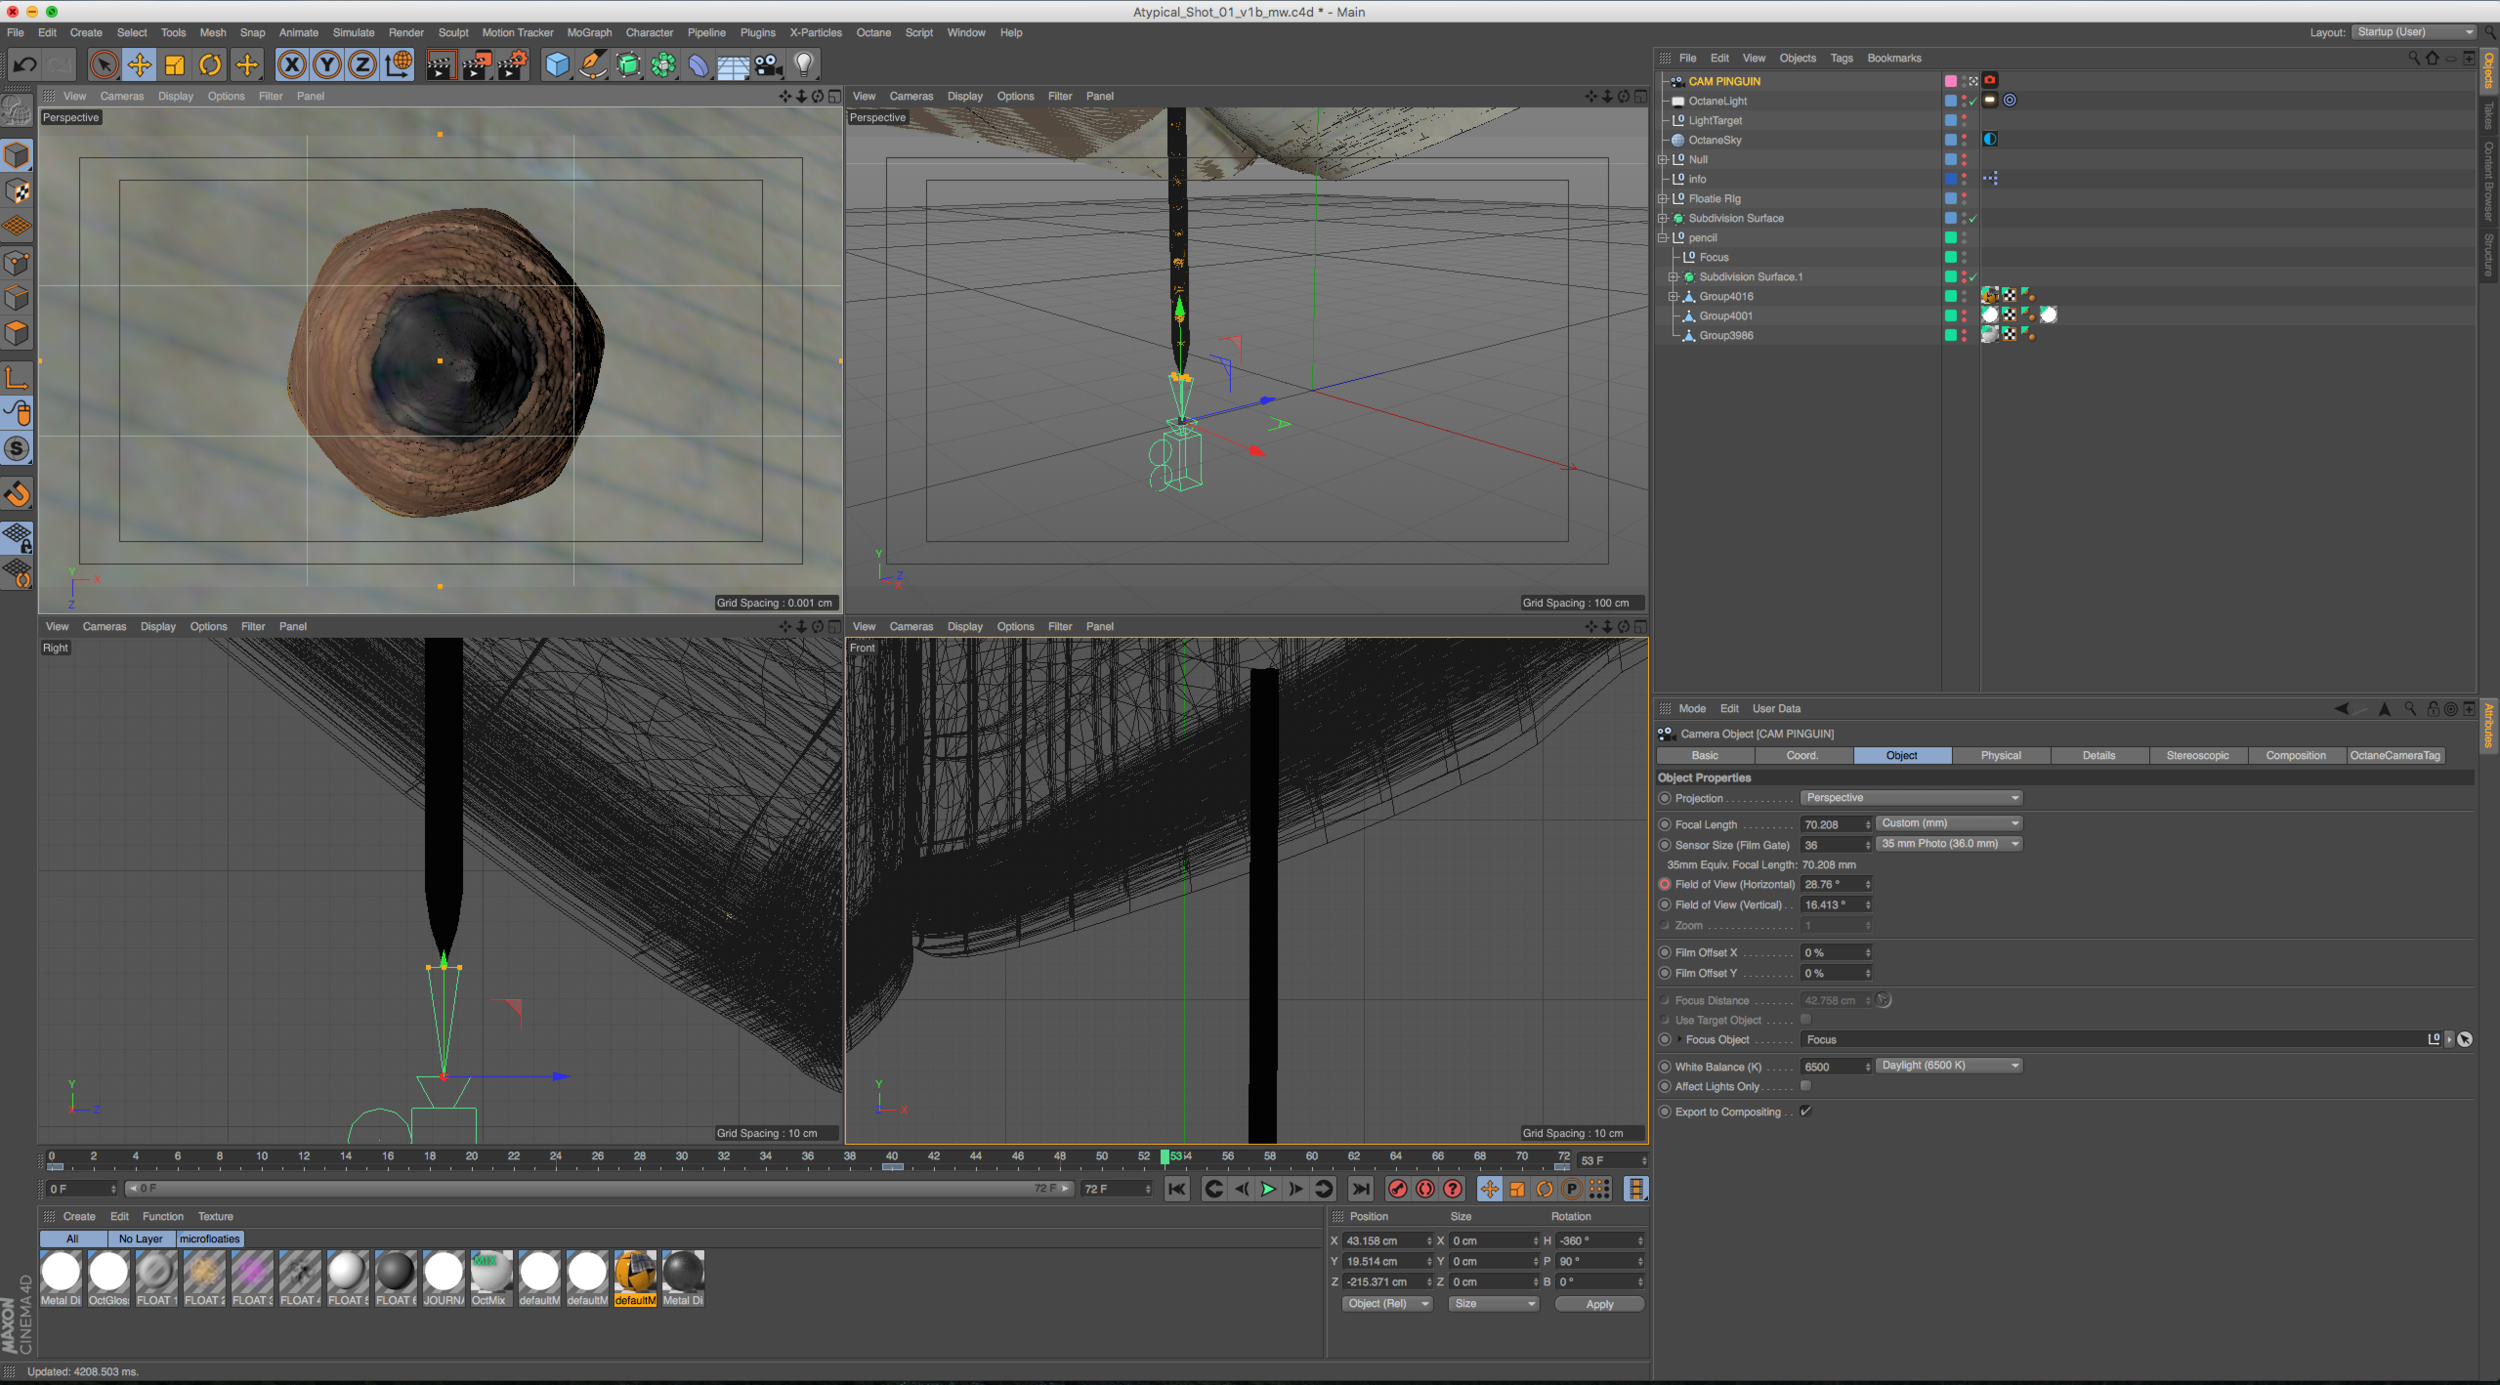Image resolution: width=2500 pixels, height=1385 pixels.
Task: Open User Data in attributes panel
Action: 1776,708
